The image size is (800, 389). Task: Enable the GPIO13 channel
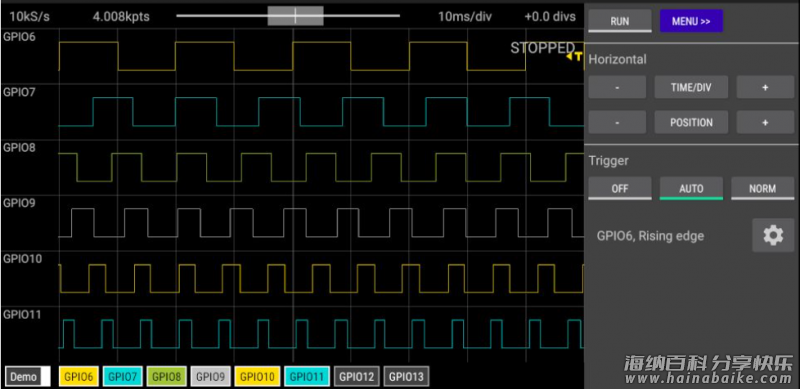(406, 377)
